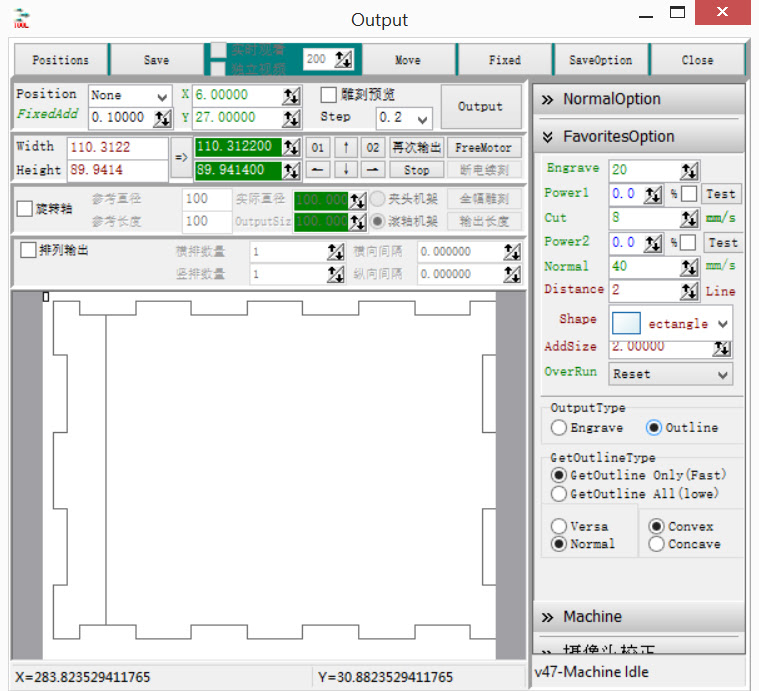This screenshot has width=759, height=691.
Task: Select the Outline output type radio
Action: 653,427
